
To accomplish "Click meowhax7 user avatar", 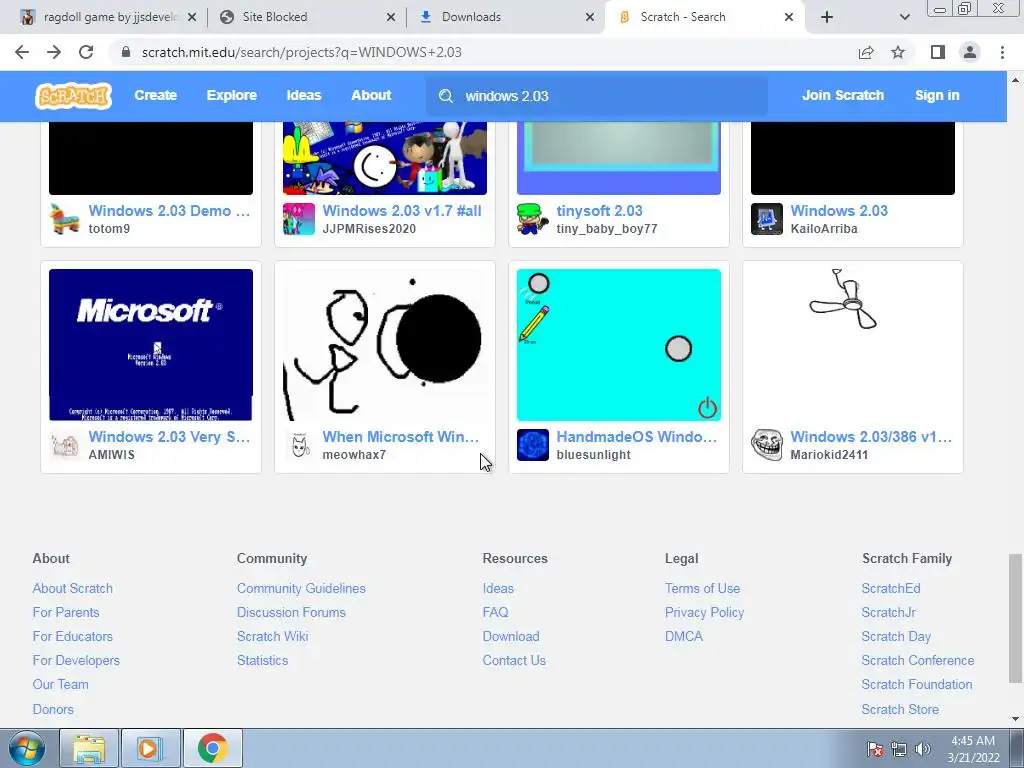I will 298,445.
